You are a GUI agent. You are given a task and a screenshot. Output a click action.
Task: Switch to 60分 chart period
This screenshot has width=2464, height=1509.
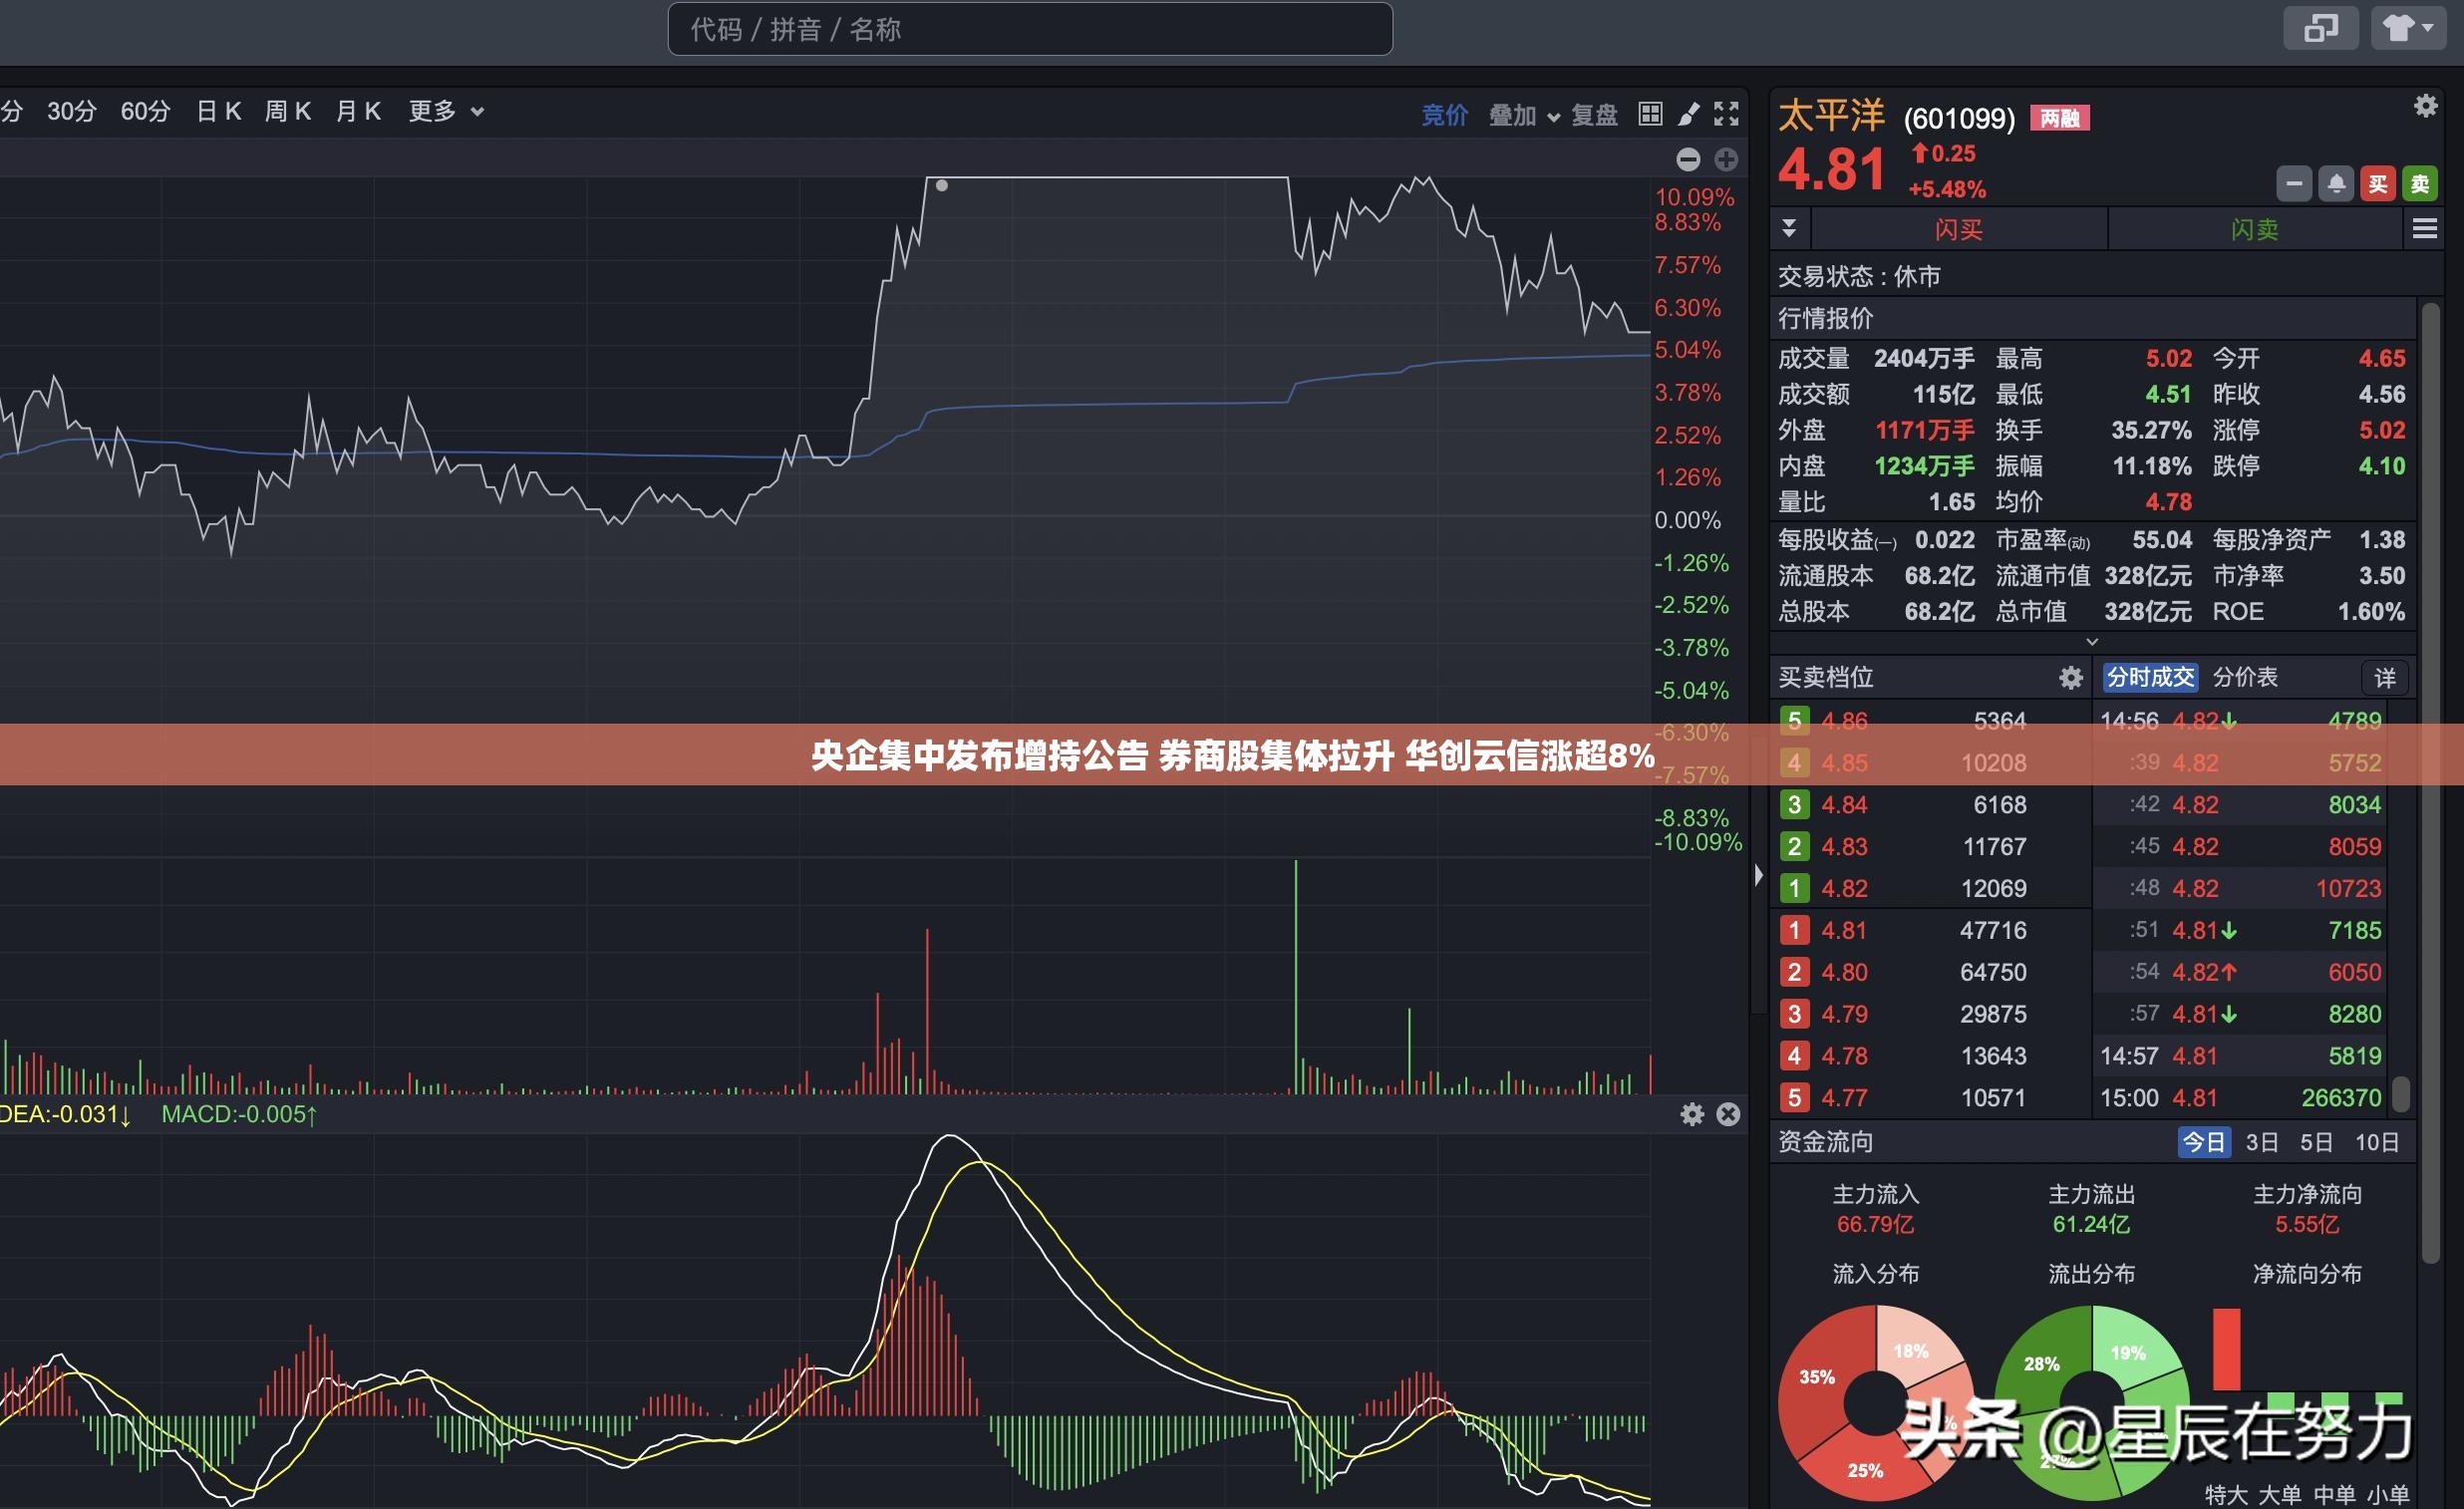[x=145, y=111]
